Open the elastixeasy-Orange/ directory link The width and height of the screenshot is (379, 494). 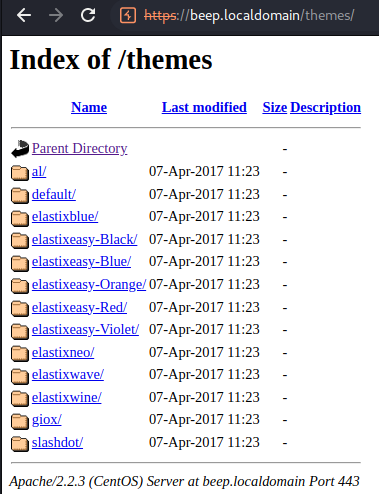(x=89, y=285)
